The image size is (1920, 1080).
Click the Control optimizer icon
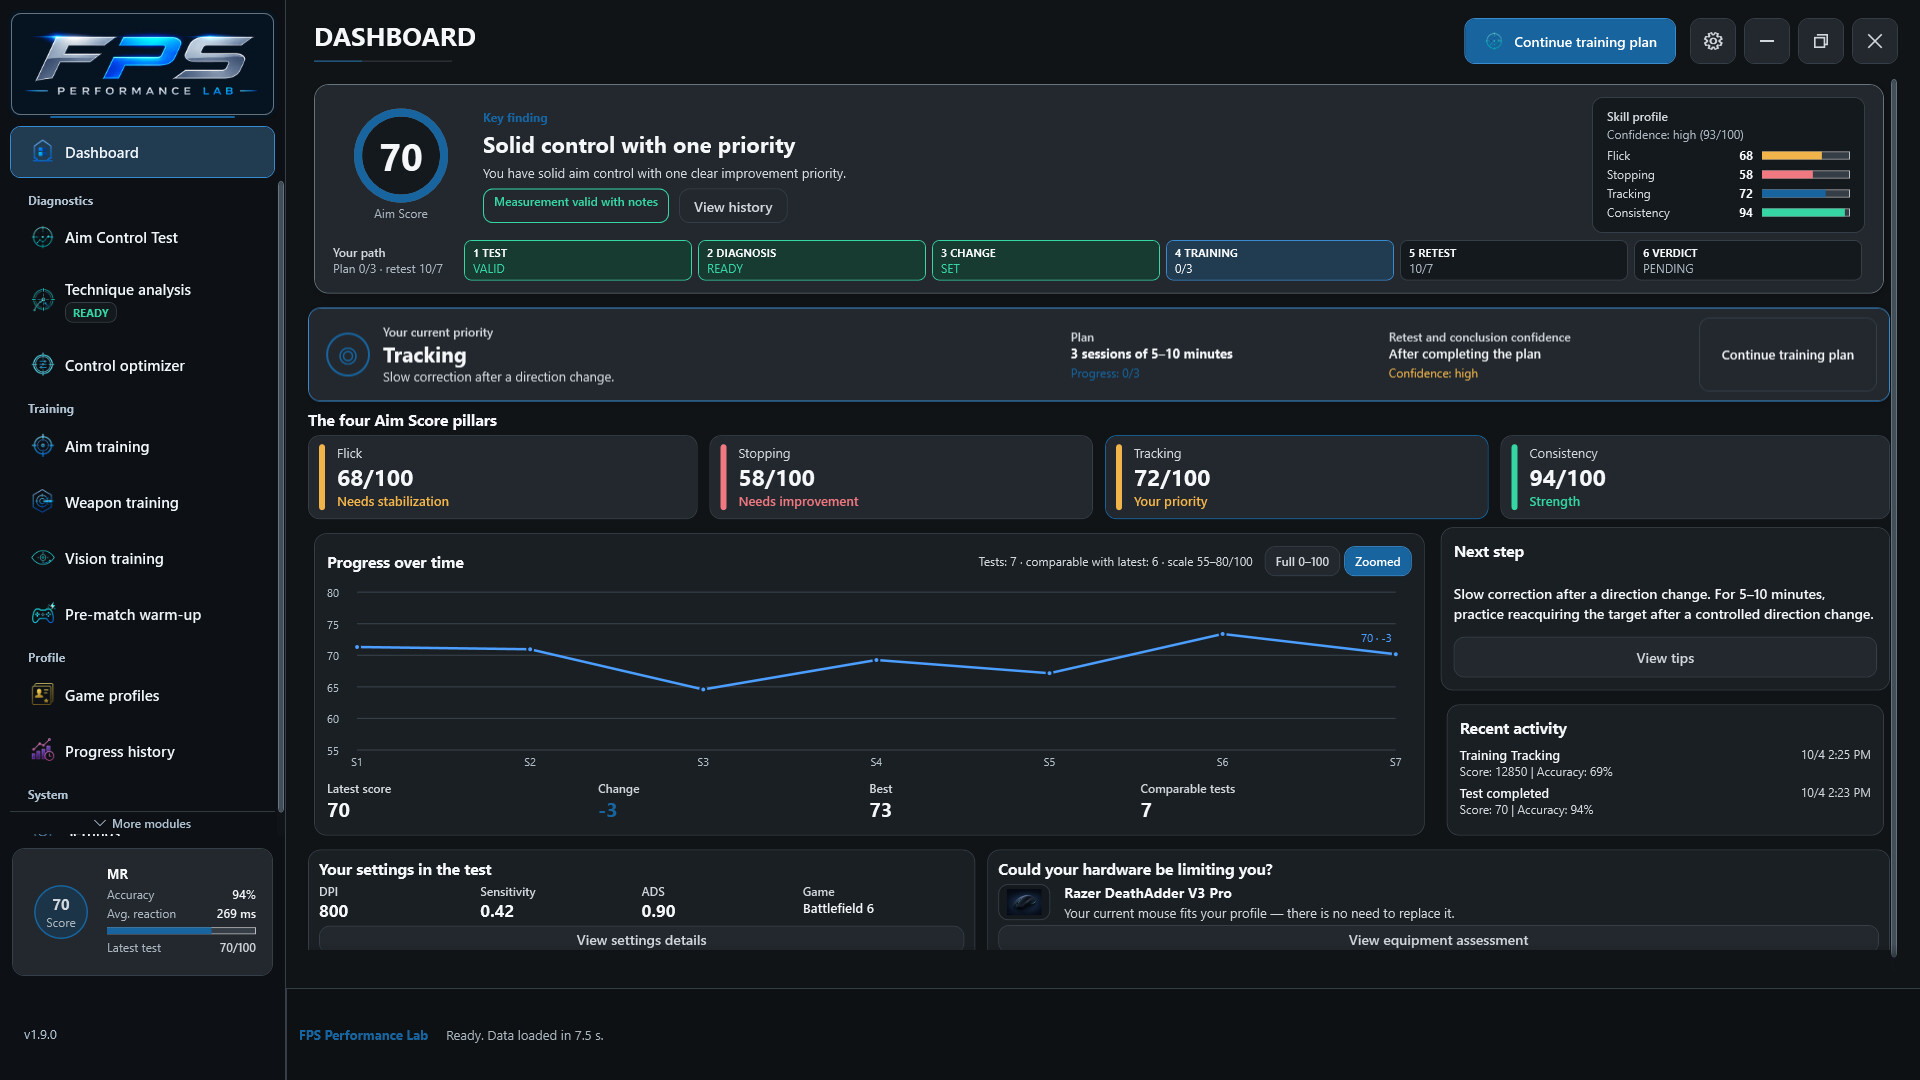42,365
